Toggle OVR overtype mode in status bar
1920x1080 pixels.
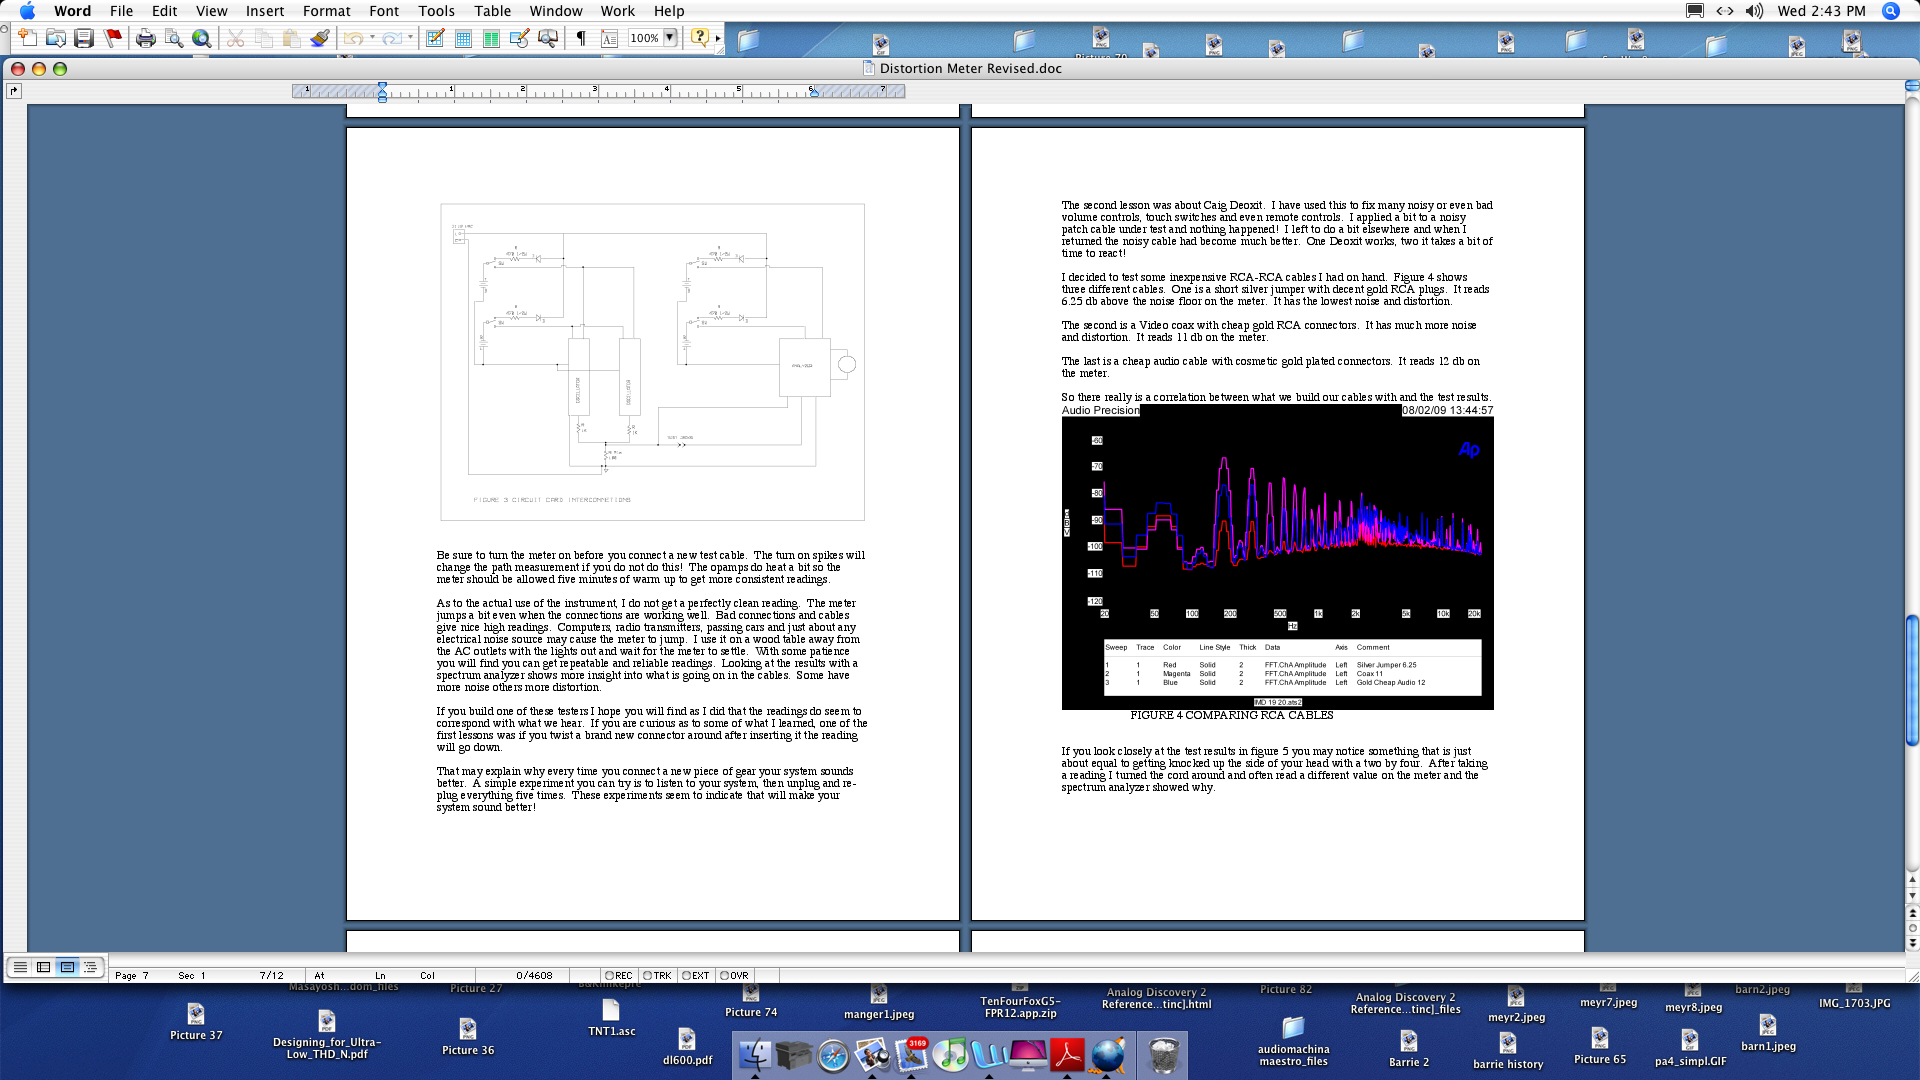point(734,975)
